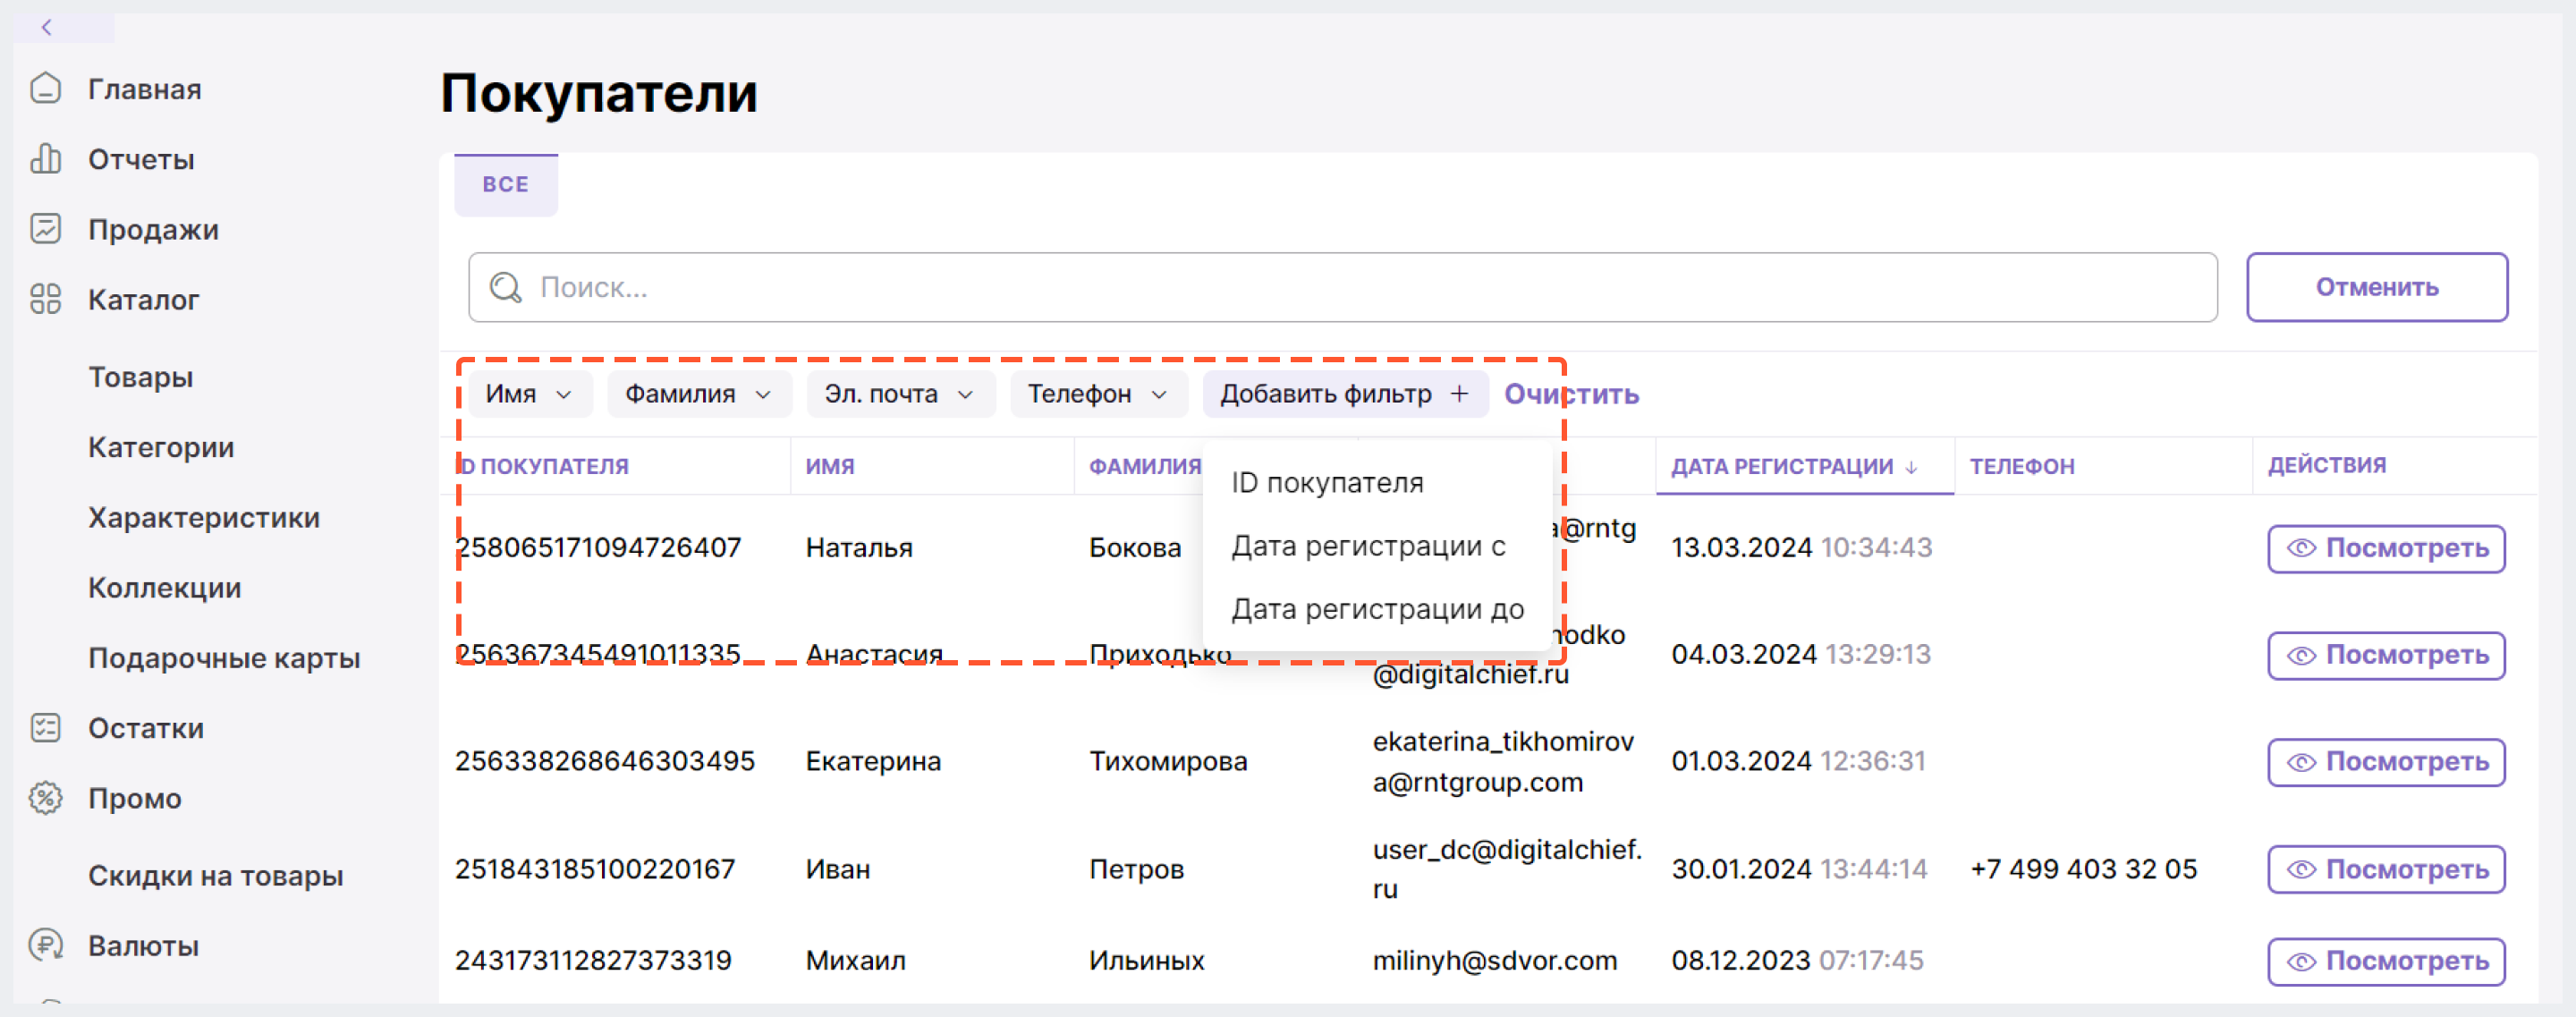Sort by ID покупателя column header
Viewport: 2576px width, 1017px height.
point(543,467)
